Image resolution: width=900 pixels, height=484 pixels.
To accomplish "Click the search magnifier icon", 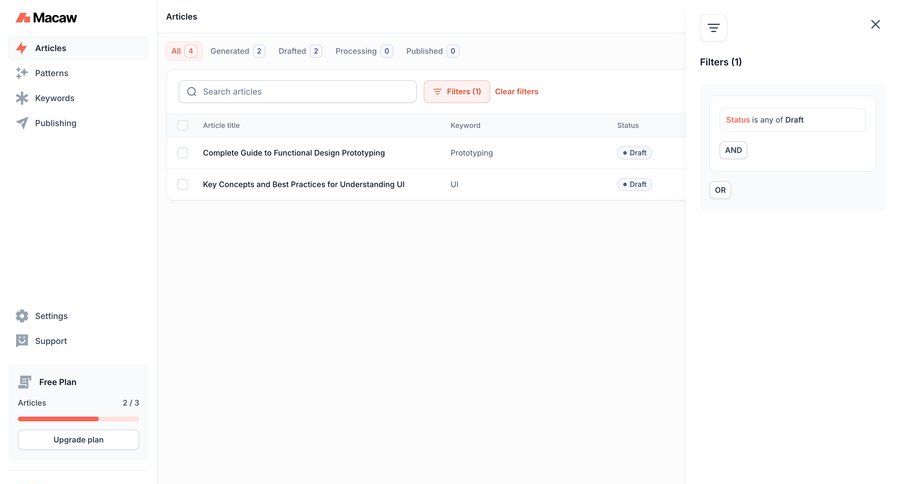I will [192, 92].
